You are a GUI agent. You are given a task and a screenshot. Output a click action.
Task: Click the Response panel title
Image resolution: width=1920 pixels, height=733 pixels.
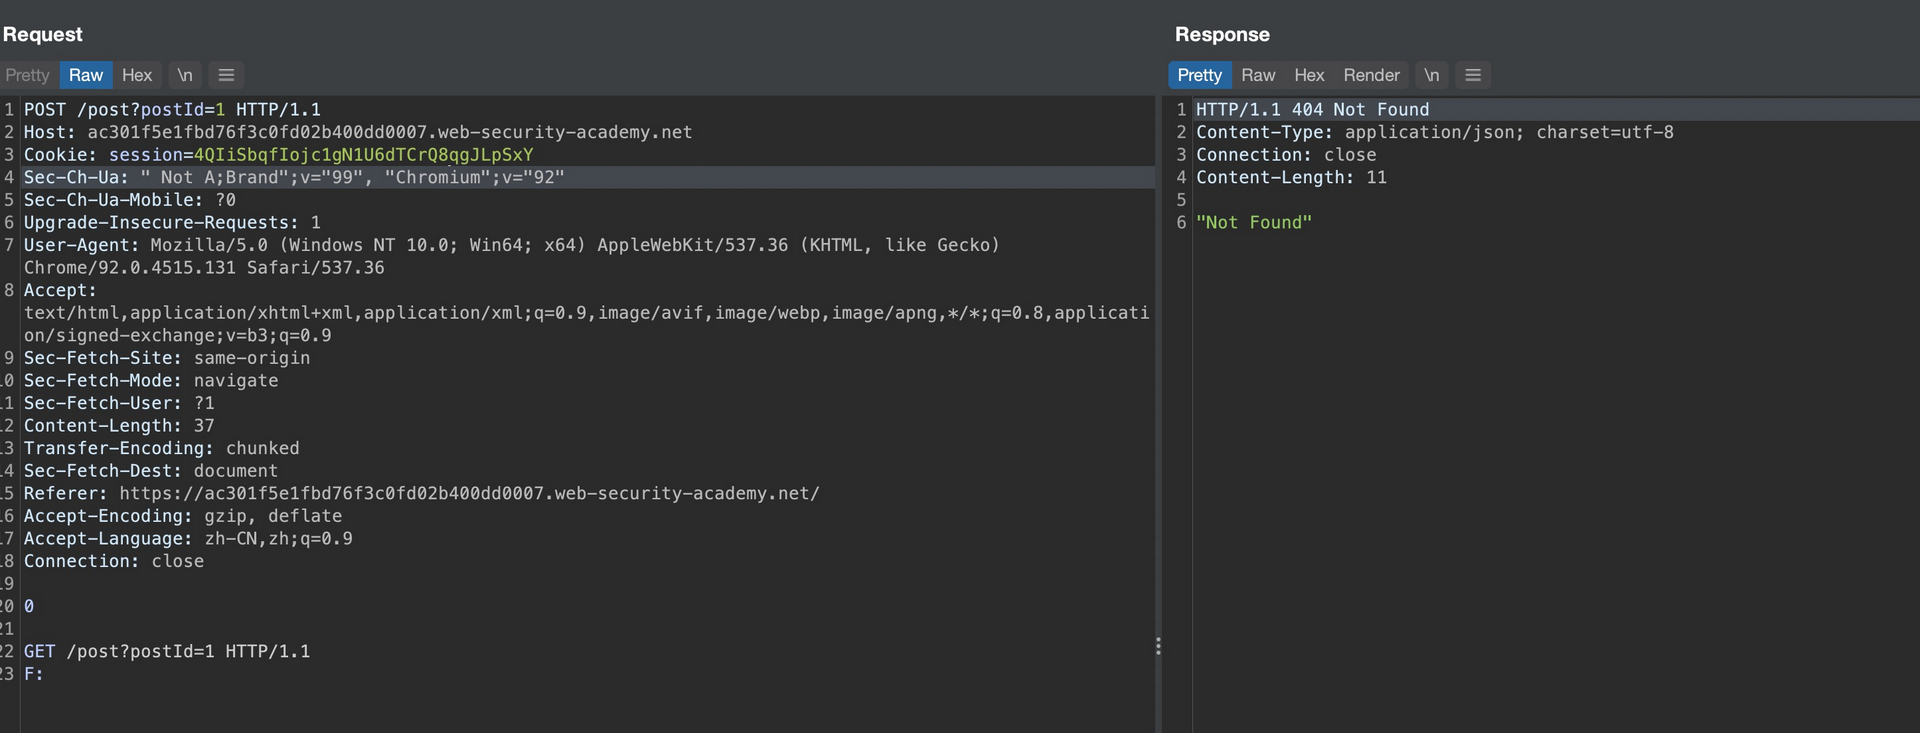click(1222, 34)
